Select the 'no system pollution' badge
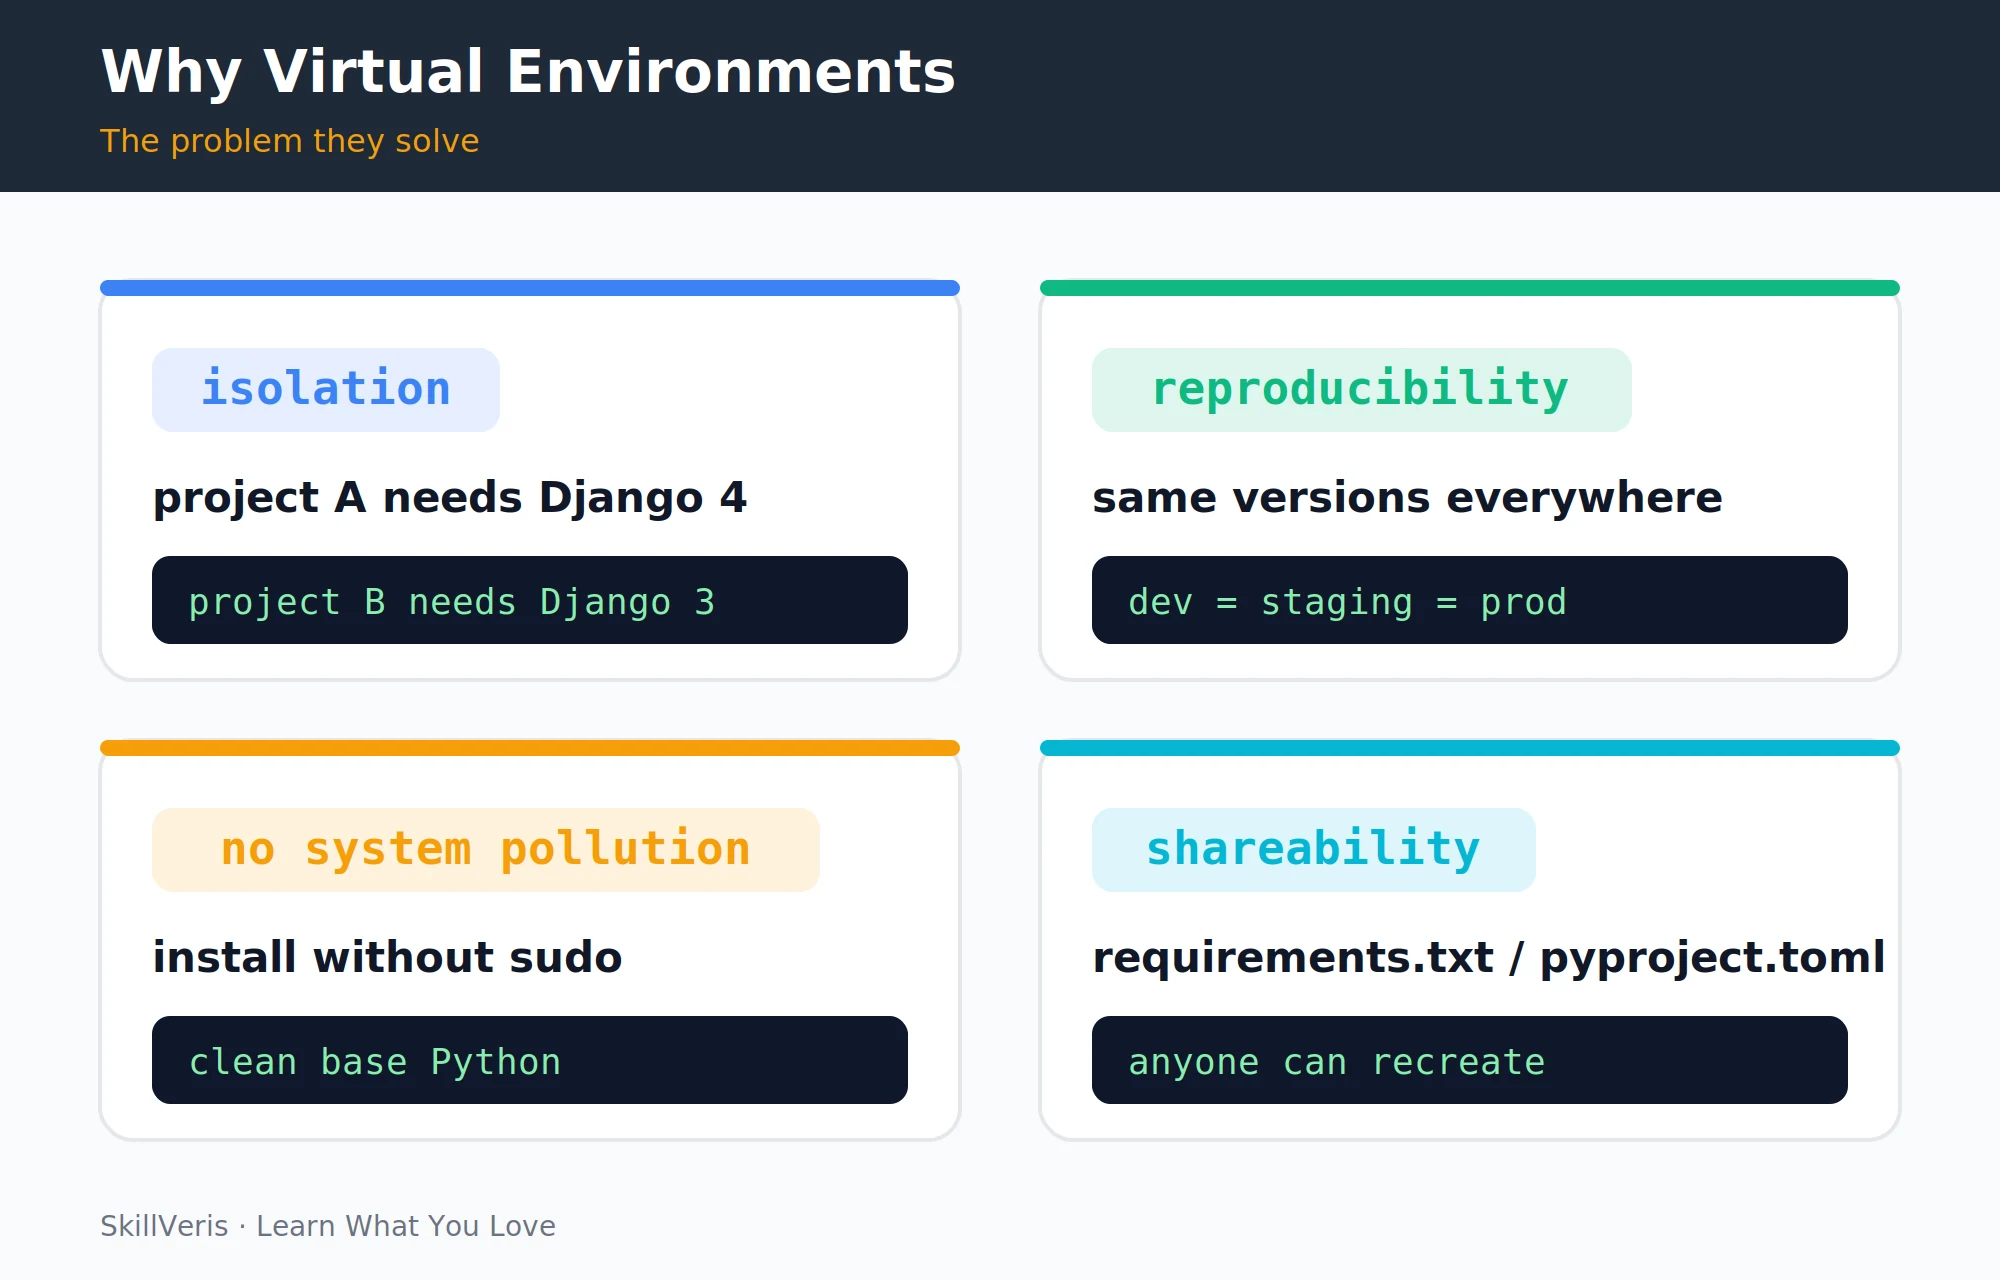 click(x=486, y=850)
